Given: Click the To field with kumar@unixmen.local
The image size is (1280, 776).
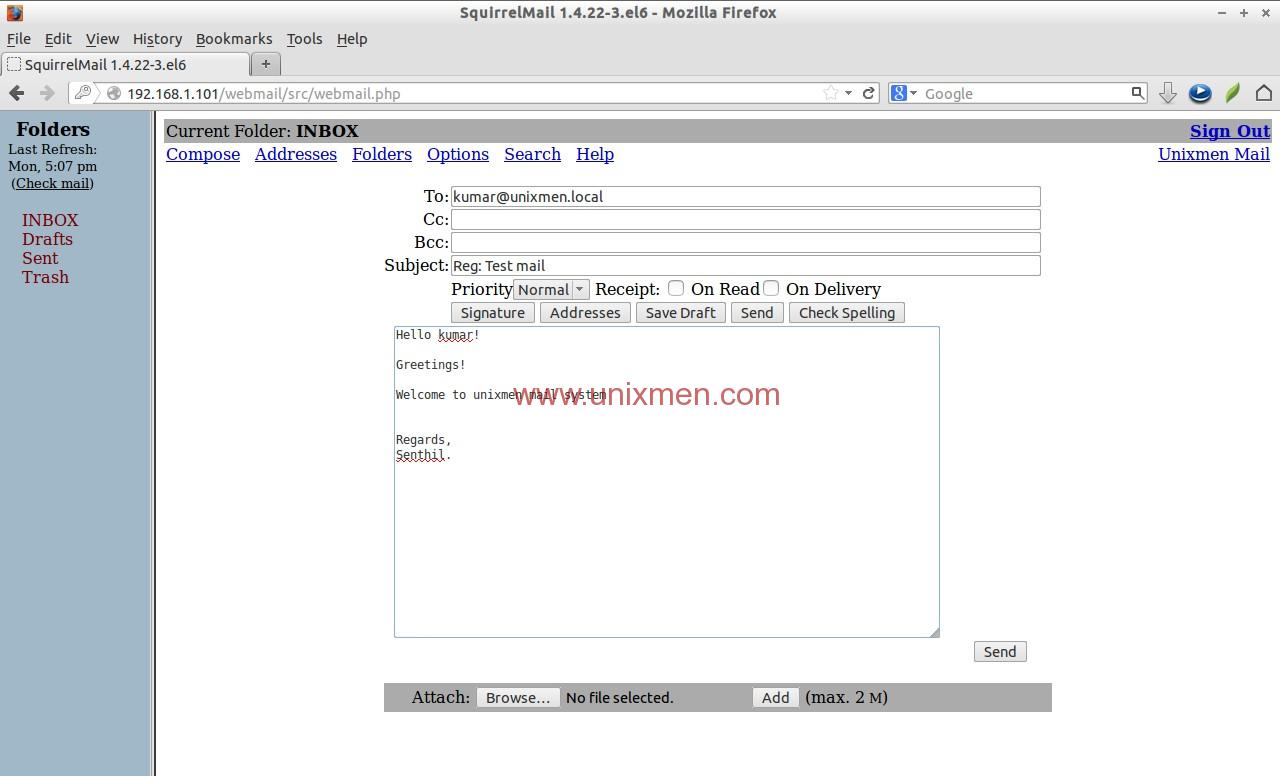Looking at the screenshot, I should tap(746, 196).
